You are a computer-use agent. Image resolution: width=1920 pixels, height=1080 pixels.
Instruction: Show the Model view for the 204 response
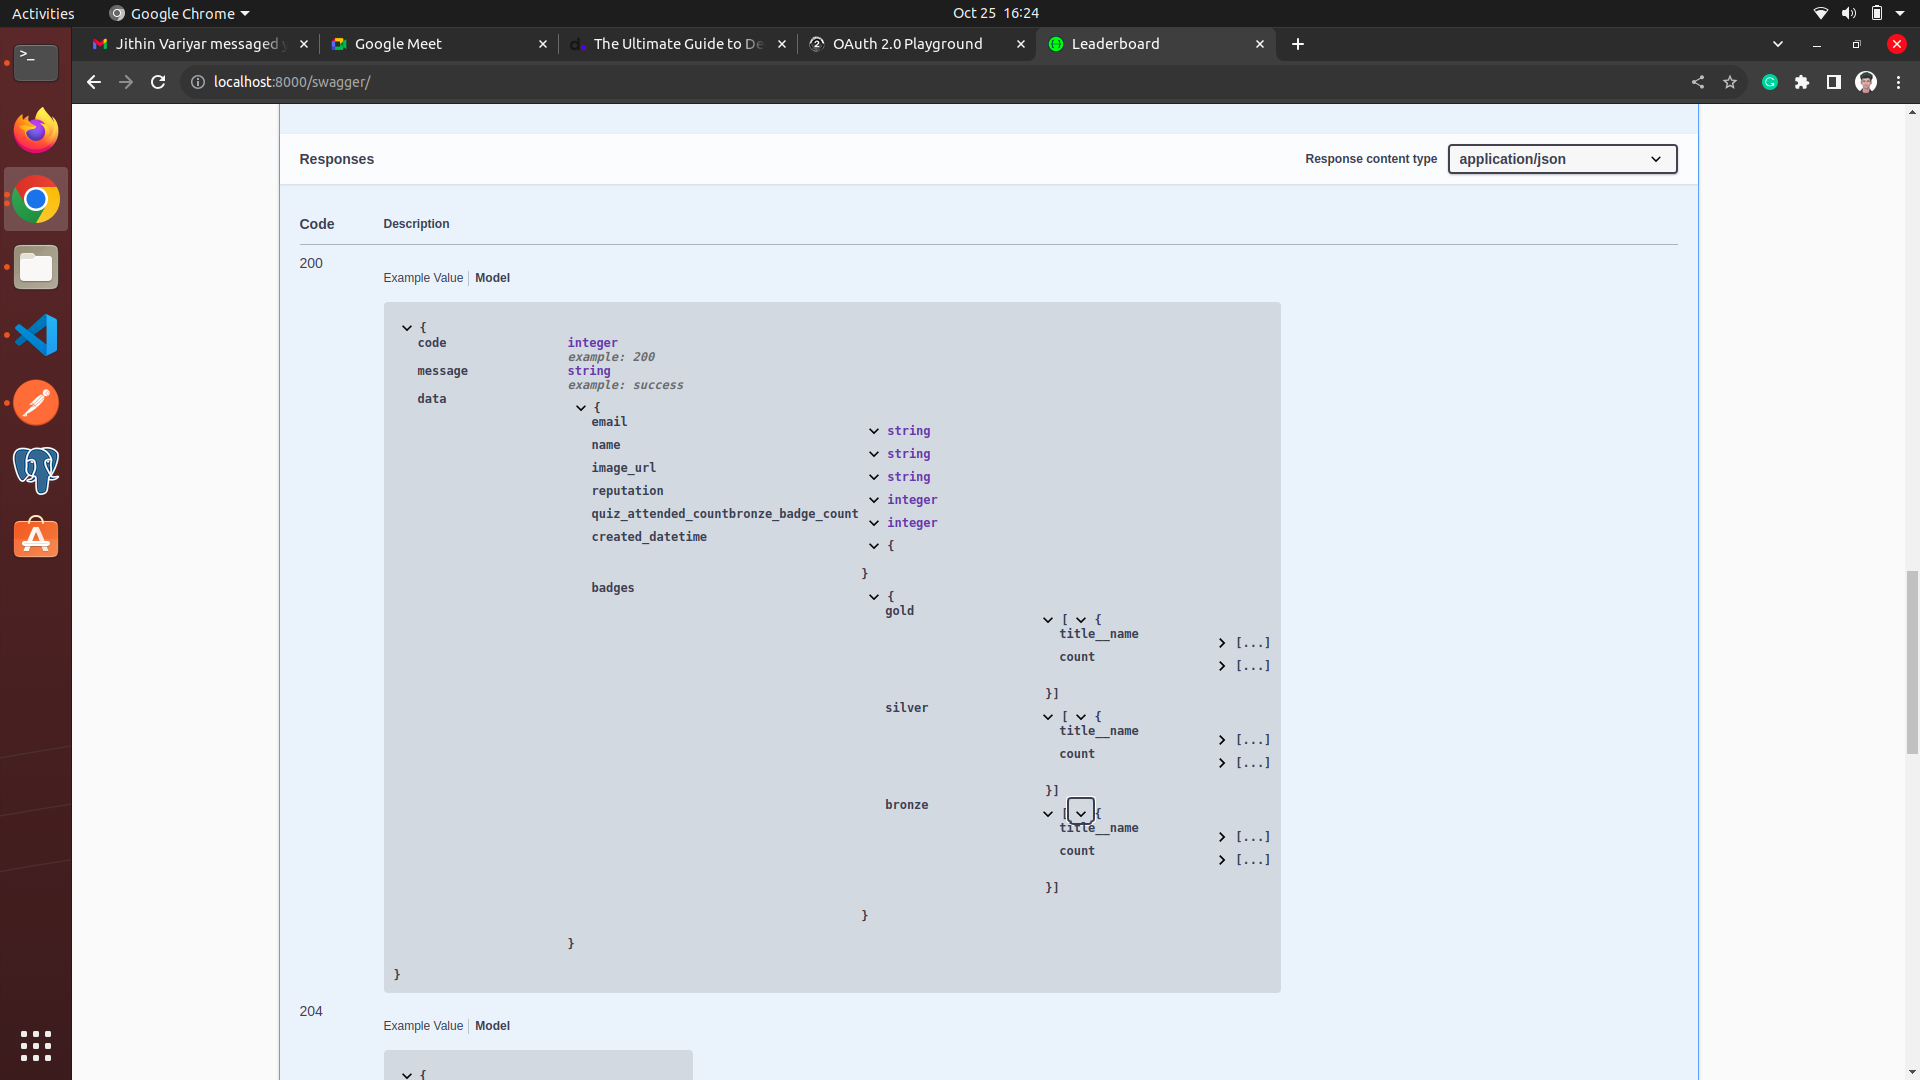pos(492,1026)
